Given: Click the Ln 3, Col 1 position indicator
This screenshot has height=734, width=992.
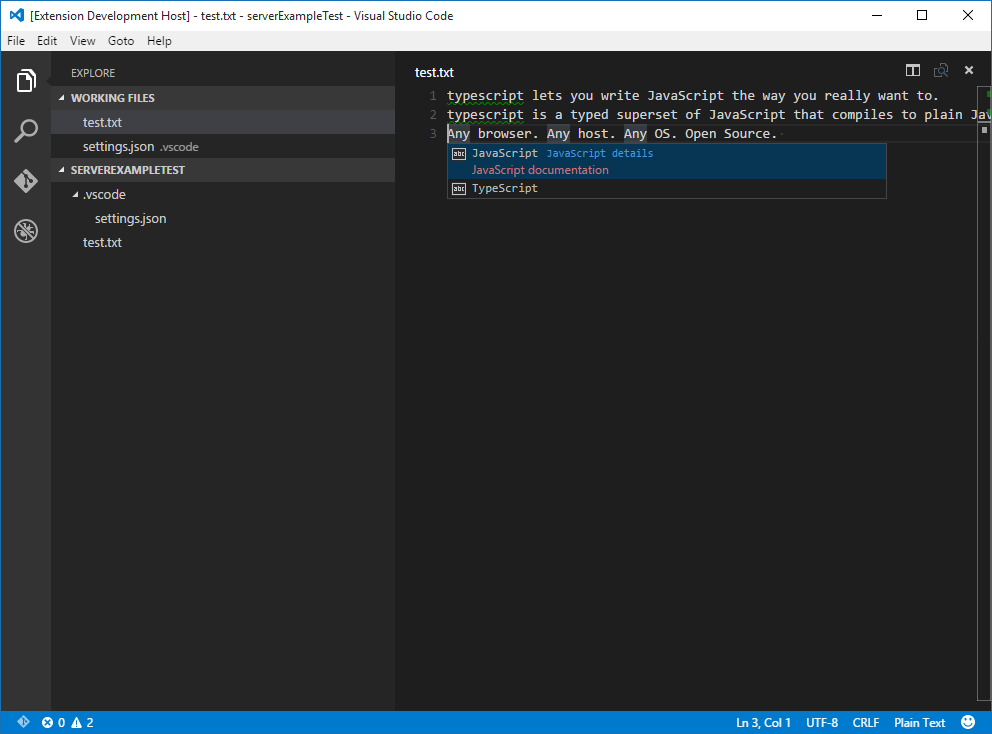Looking at the screenshot, I should (x=763, y=722).
